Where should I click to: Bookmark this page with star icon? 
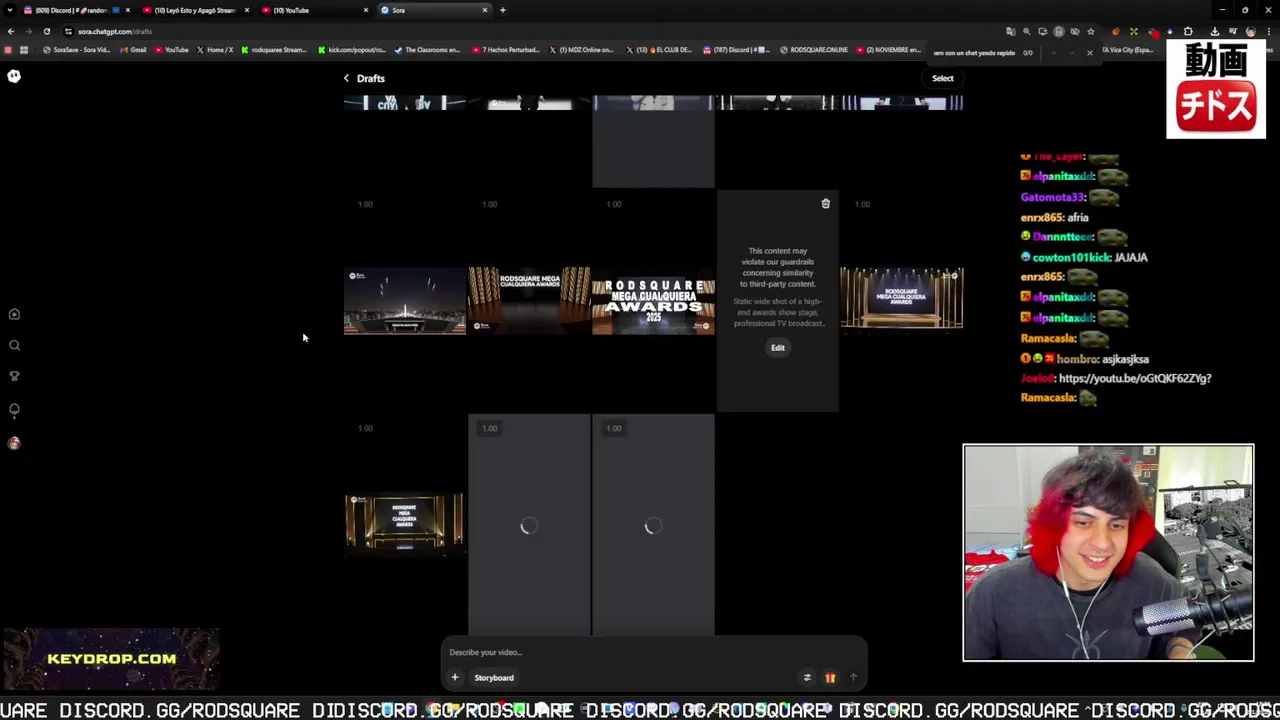[x=1091, y=31]
